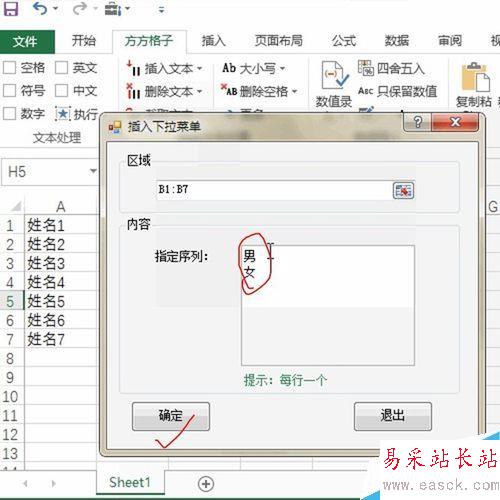Screen dimensions: 500x500
Task: Switch to the 数据 tab
Action: 397,41
